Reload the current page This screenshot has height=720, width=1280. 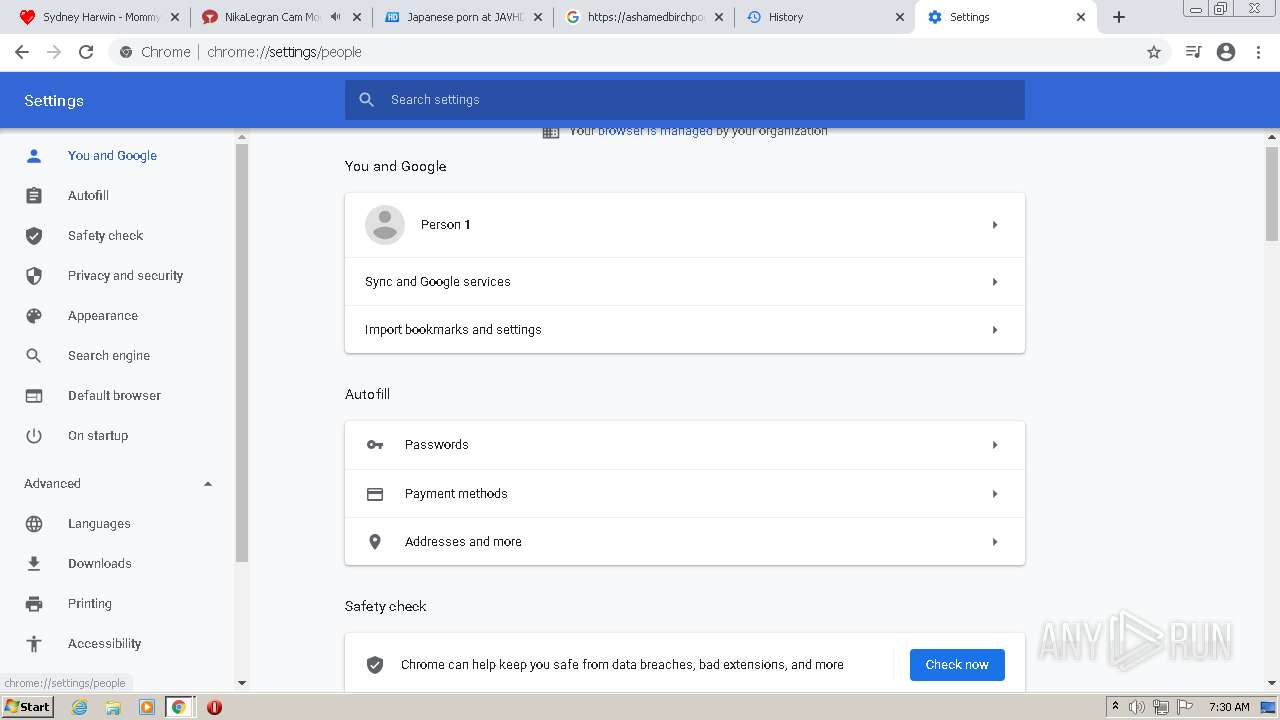point(86,52)
